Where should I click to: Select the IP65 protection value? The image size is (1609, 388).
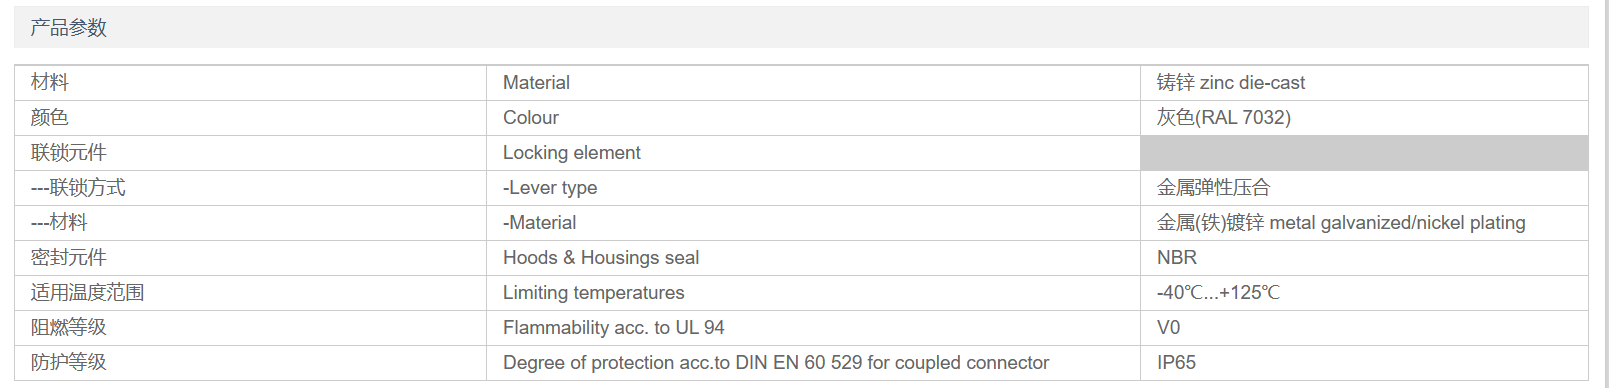(x=1177, y=363)
